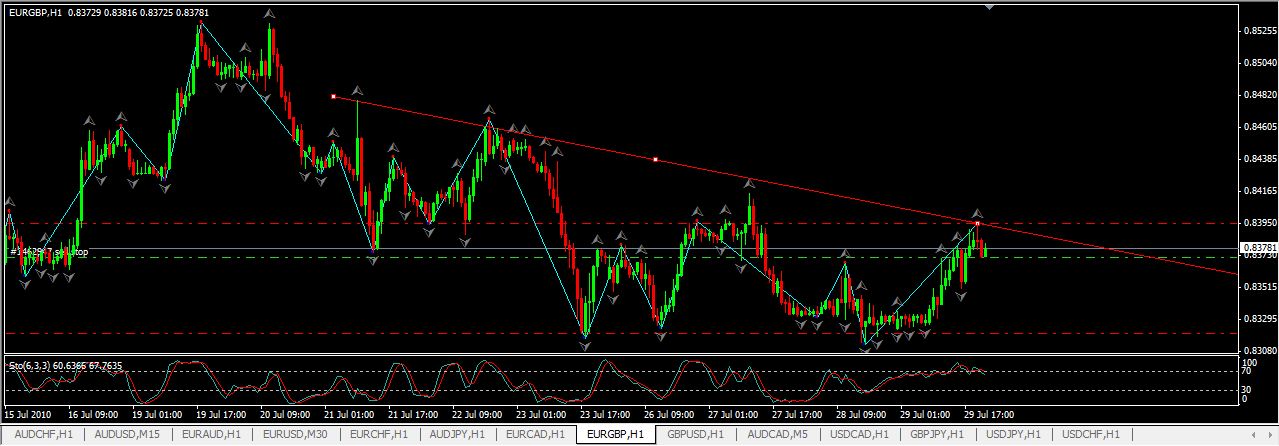The width and height of the screenshot is (1279, 446).
Task: Click the right tab-scroll arrow
Action: coord(1270,435)
